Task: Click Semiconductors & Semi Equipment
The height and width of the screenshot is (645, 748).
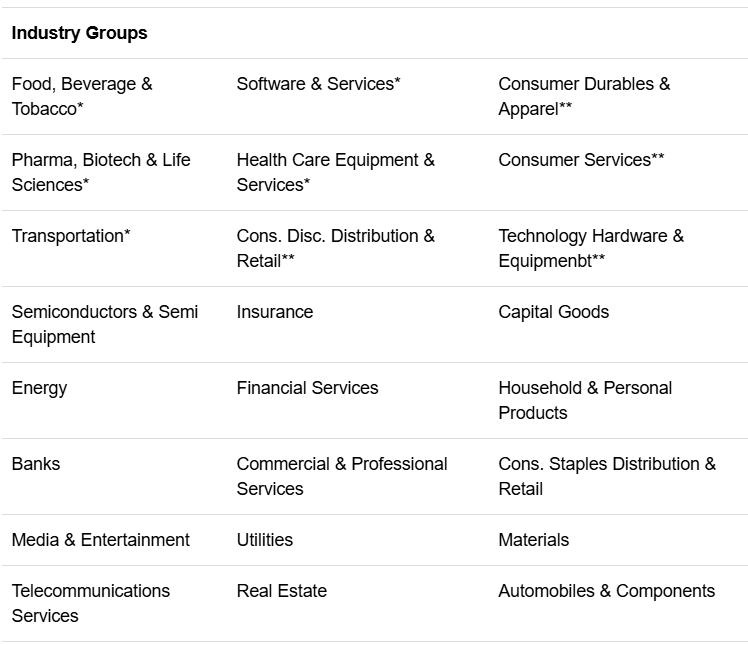Action: [x=105, y=324]
